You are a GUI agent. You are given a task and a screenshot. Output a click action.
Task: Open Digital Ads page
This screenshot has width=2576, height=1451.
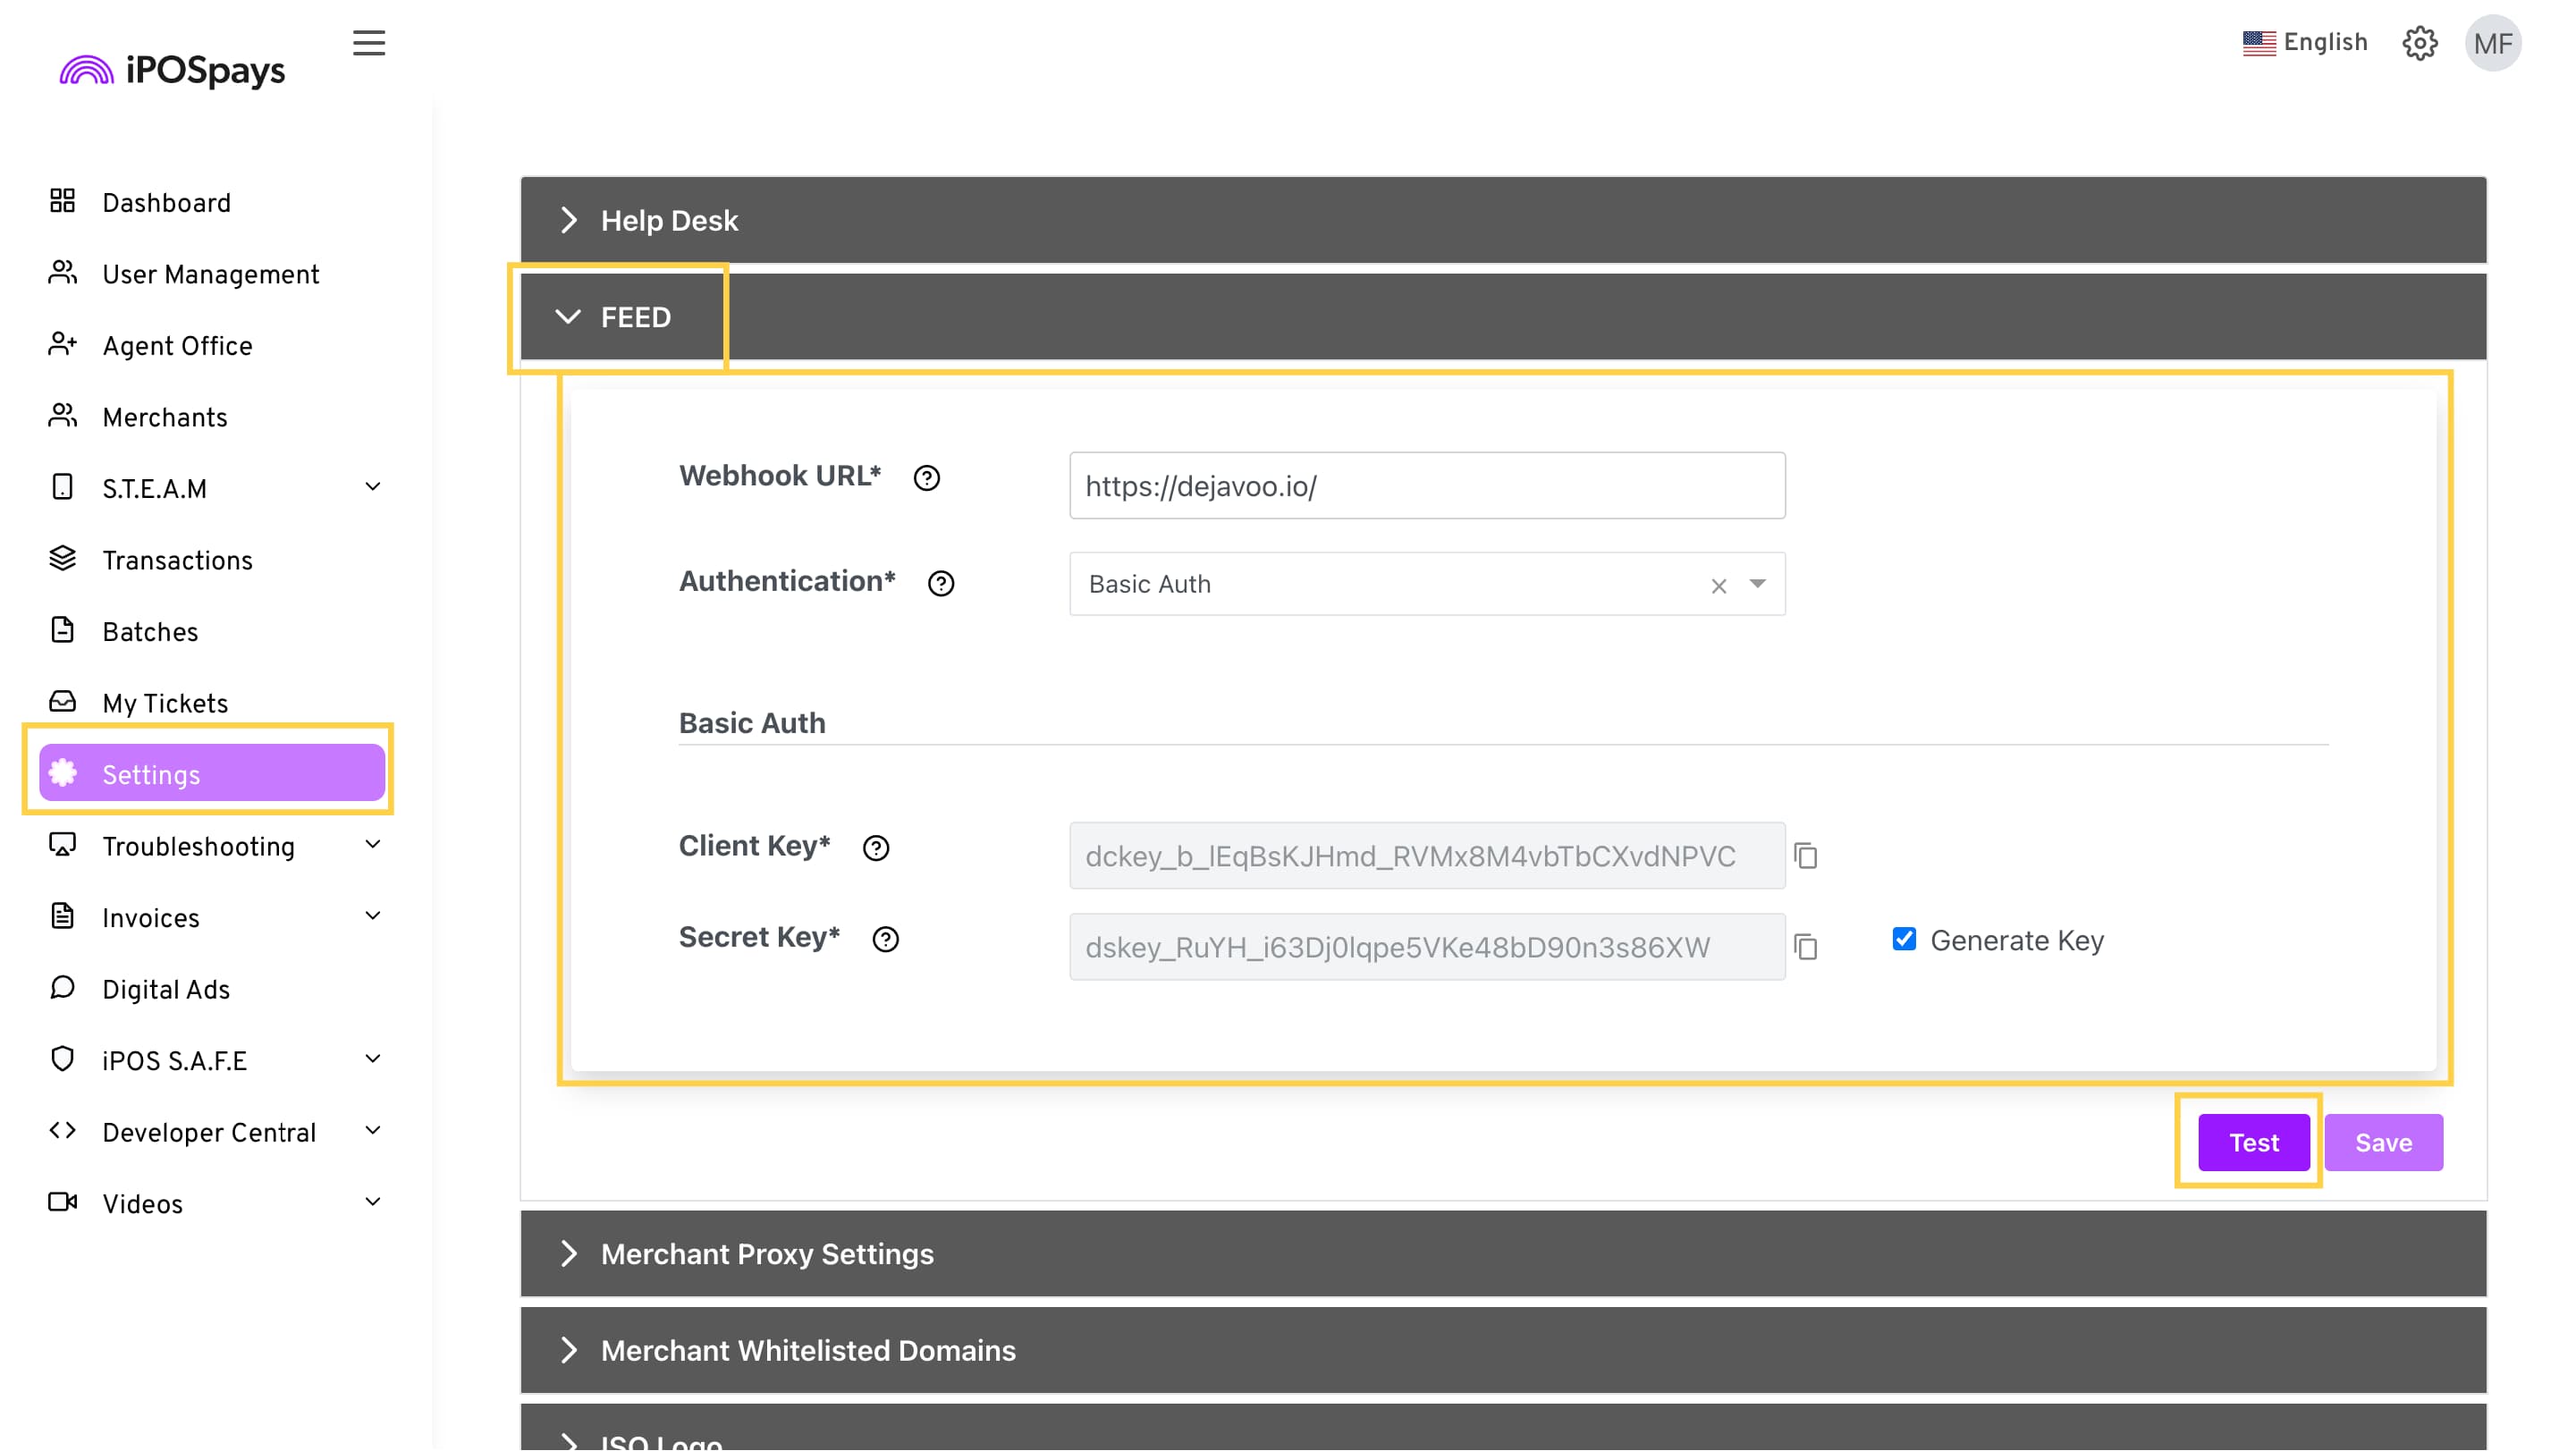[x=166, y=990]
